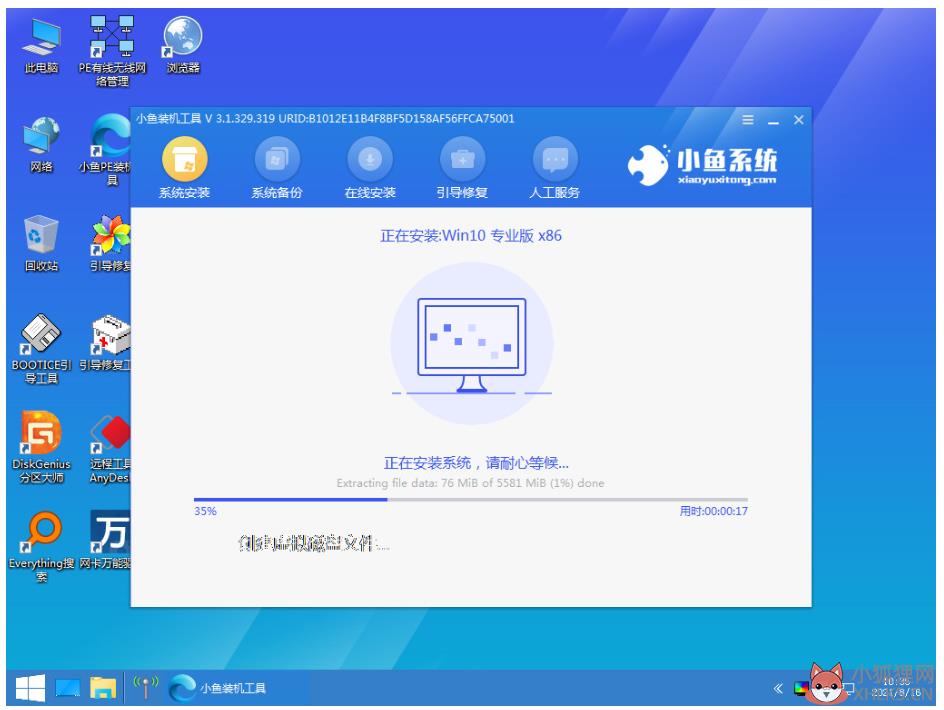This screenshot has width=944, height=710.
Task: Minimize the 小鱼装机工具 window
Action: point(774,120)
